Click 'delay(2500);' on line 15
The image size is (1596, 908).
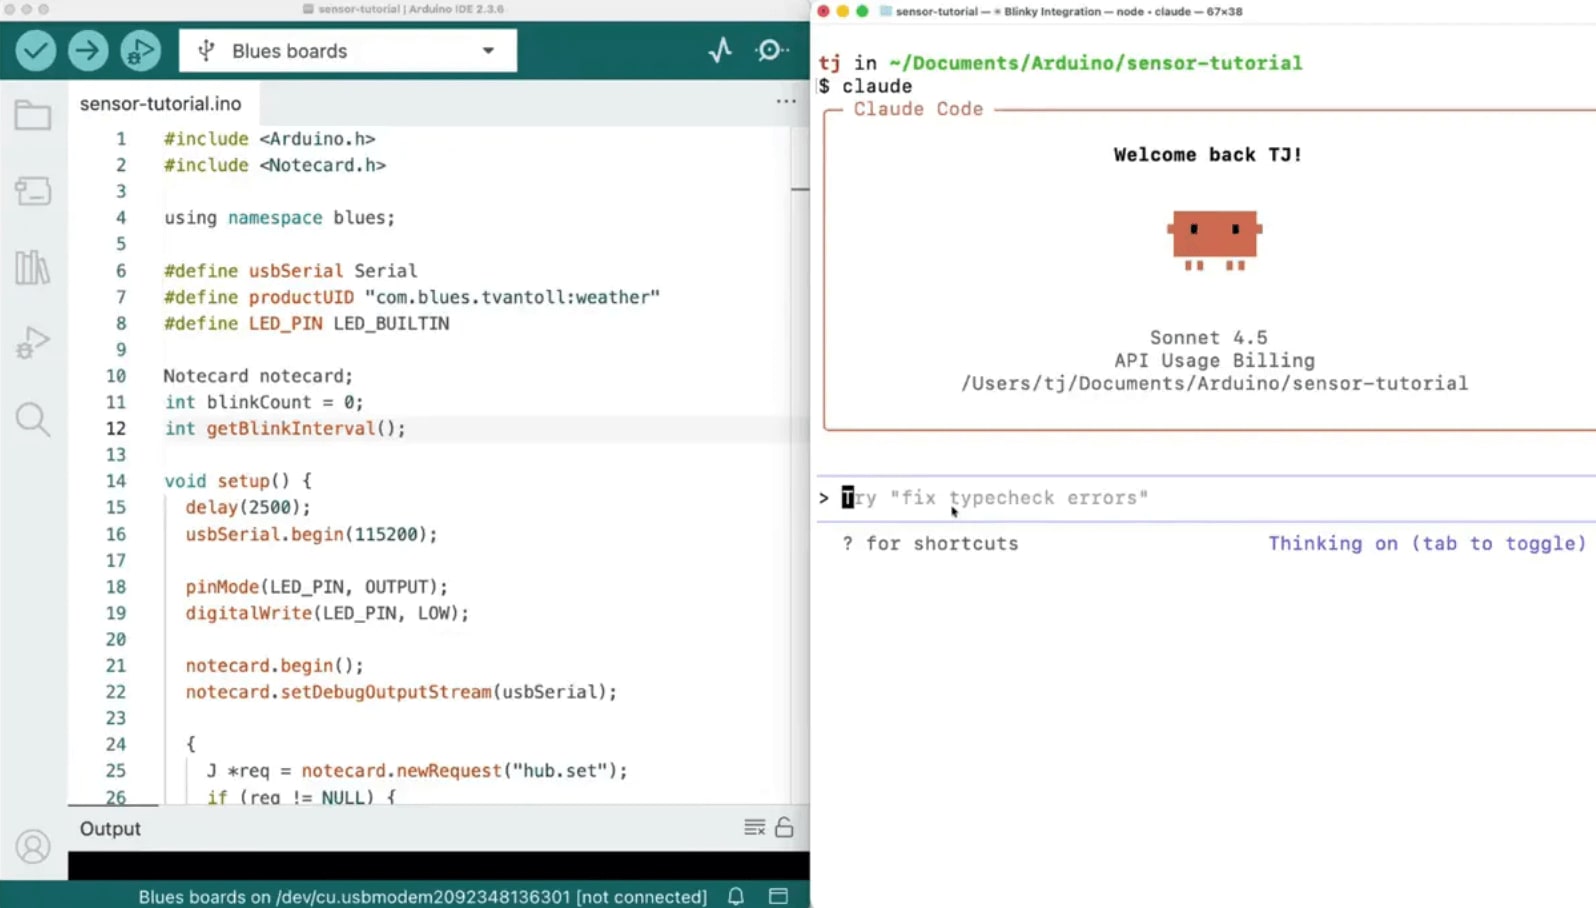click(x=248, y=507)
